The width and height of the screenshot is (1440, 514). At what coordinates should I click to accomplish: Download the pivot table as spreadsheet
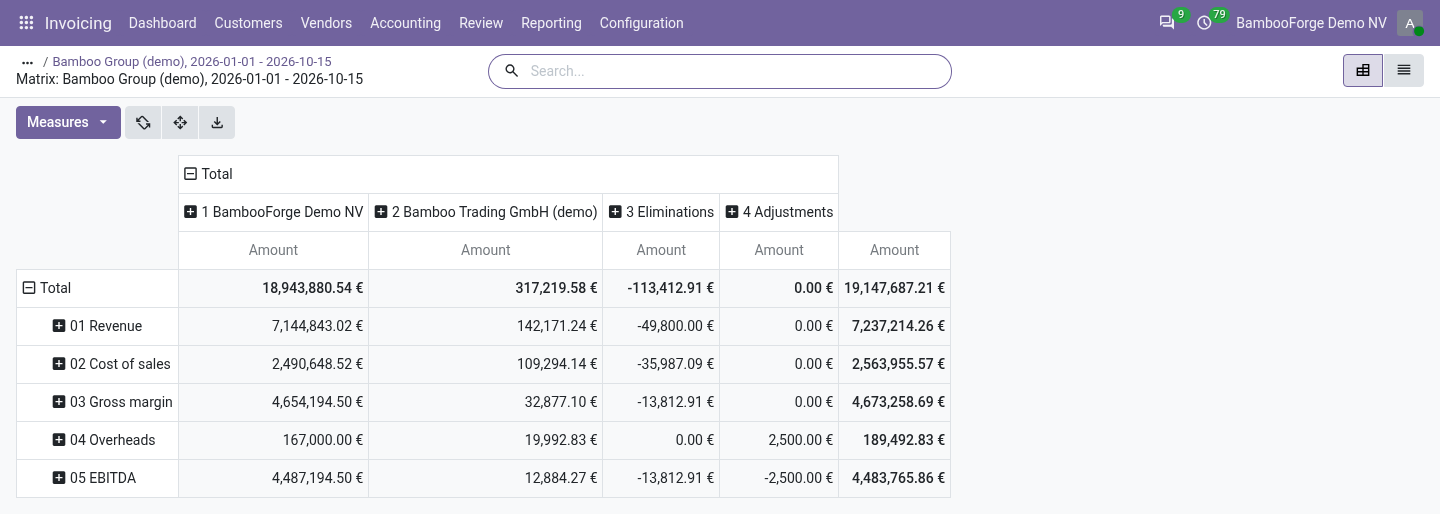coord(217,122)
